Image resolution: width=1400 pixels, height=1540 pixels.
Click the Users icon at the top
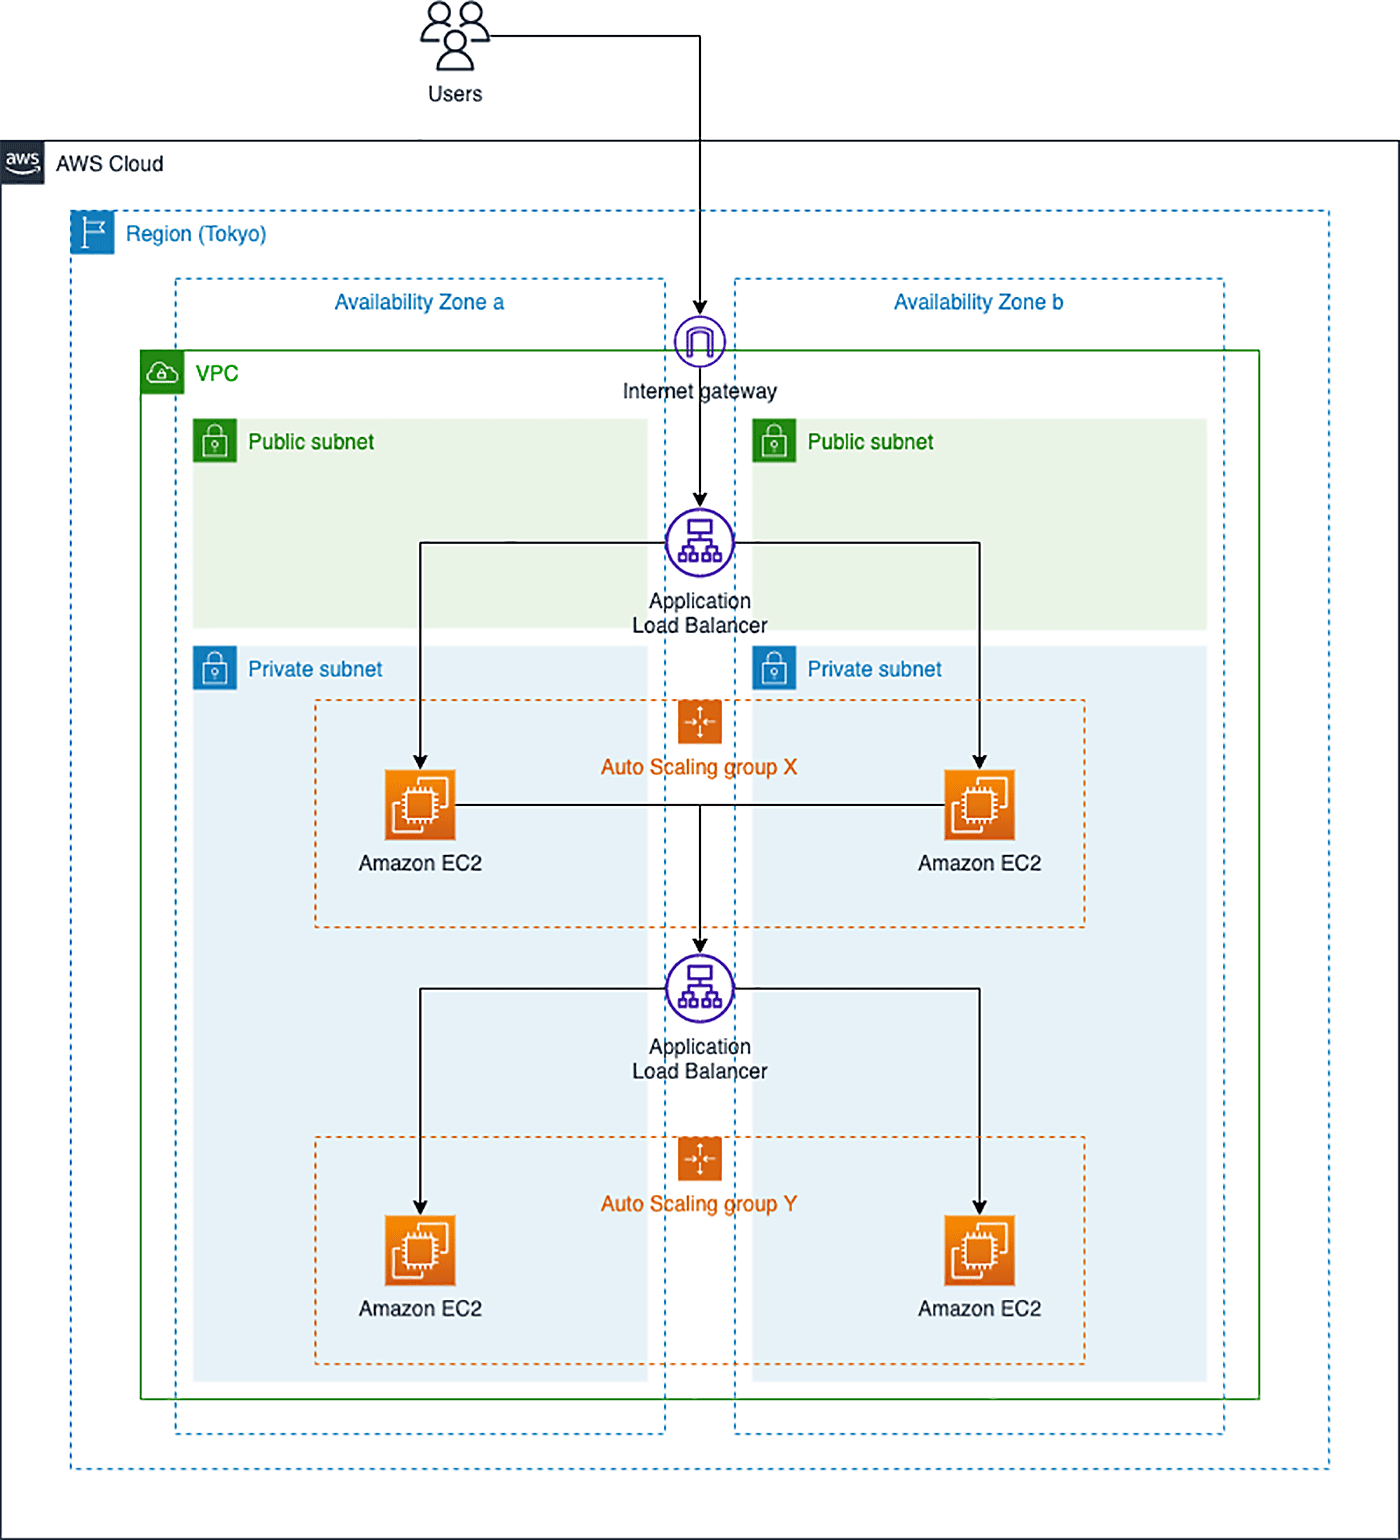[x=455, y=36]
